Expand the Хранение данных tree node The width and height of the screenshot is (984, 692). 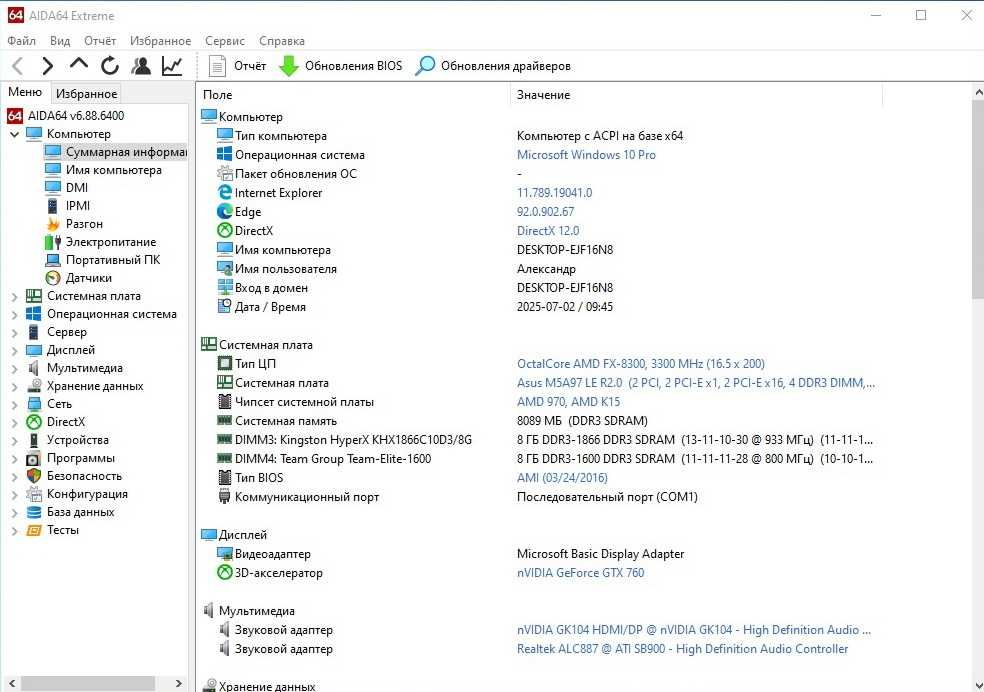(x=14, y=386)
